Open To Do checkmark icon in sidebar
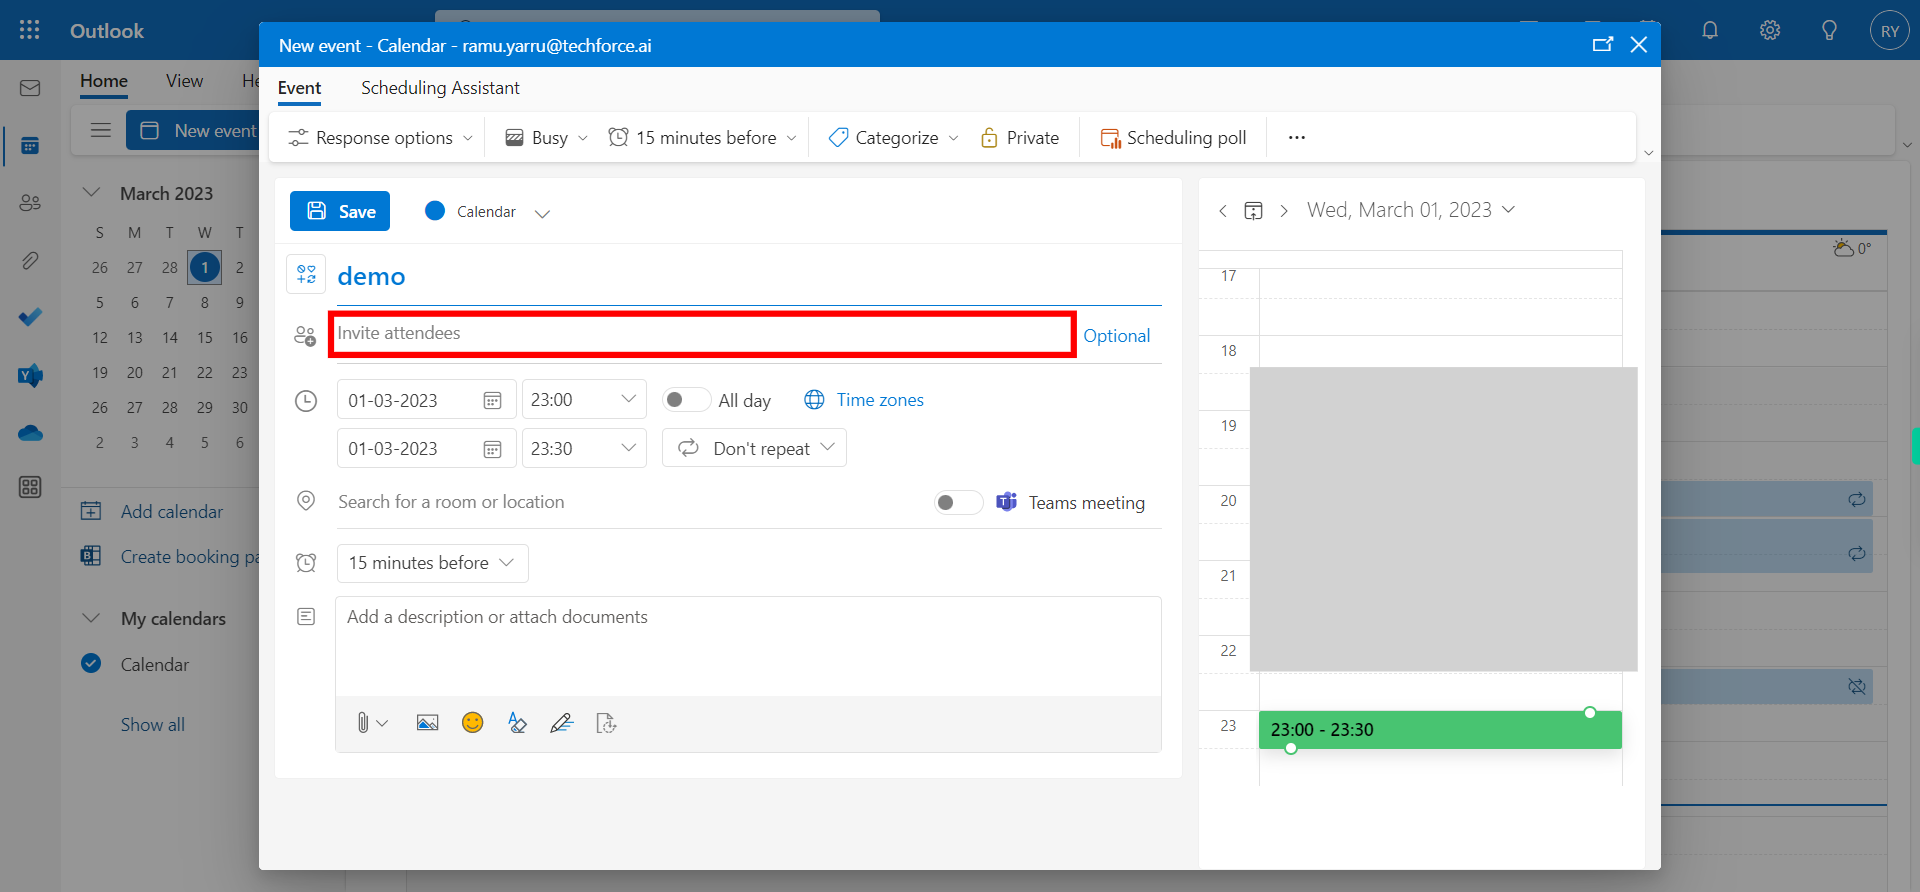 pyautogui.click(x=30, y=317)
